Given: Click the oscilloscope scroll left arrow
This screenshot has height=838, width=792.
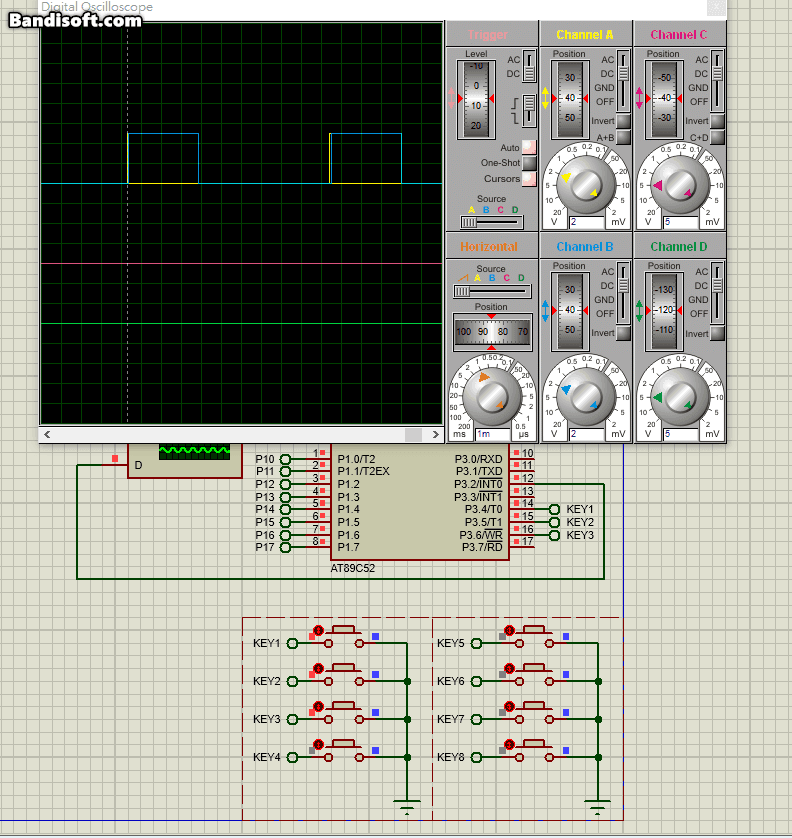Looking at the screenshot, I should [x=47, y=434].
